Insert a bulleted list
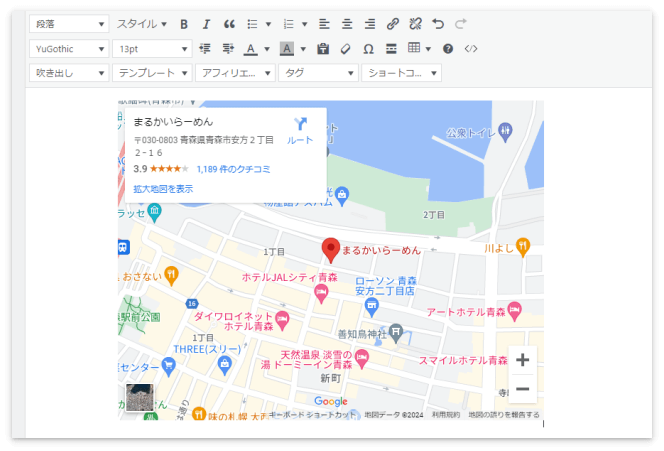 252,24
